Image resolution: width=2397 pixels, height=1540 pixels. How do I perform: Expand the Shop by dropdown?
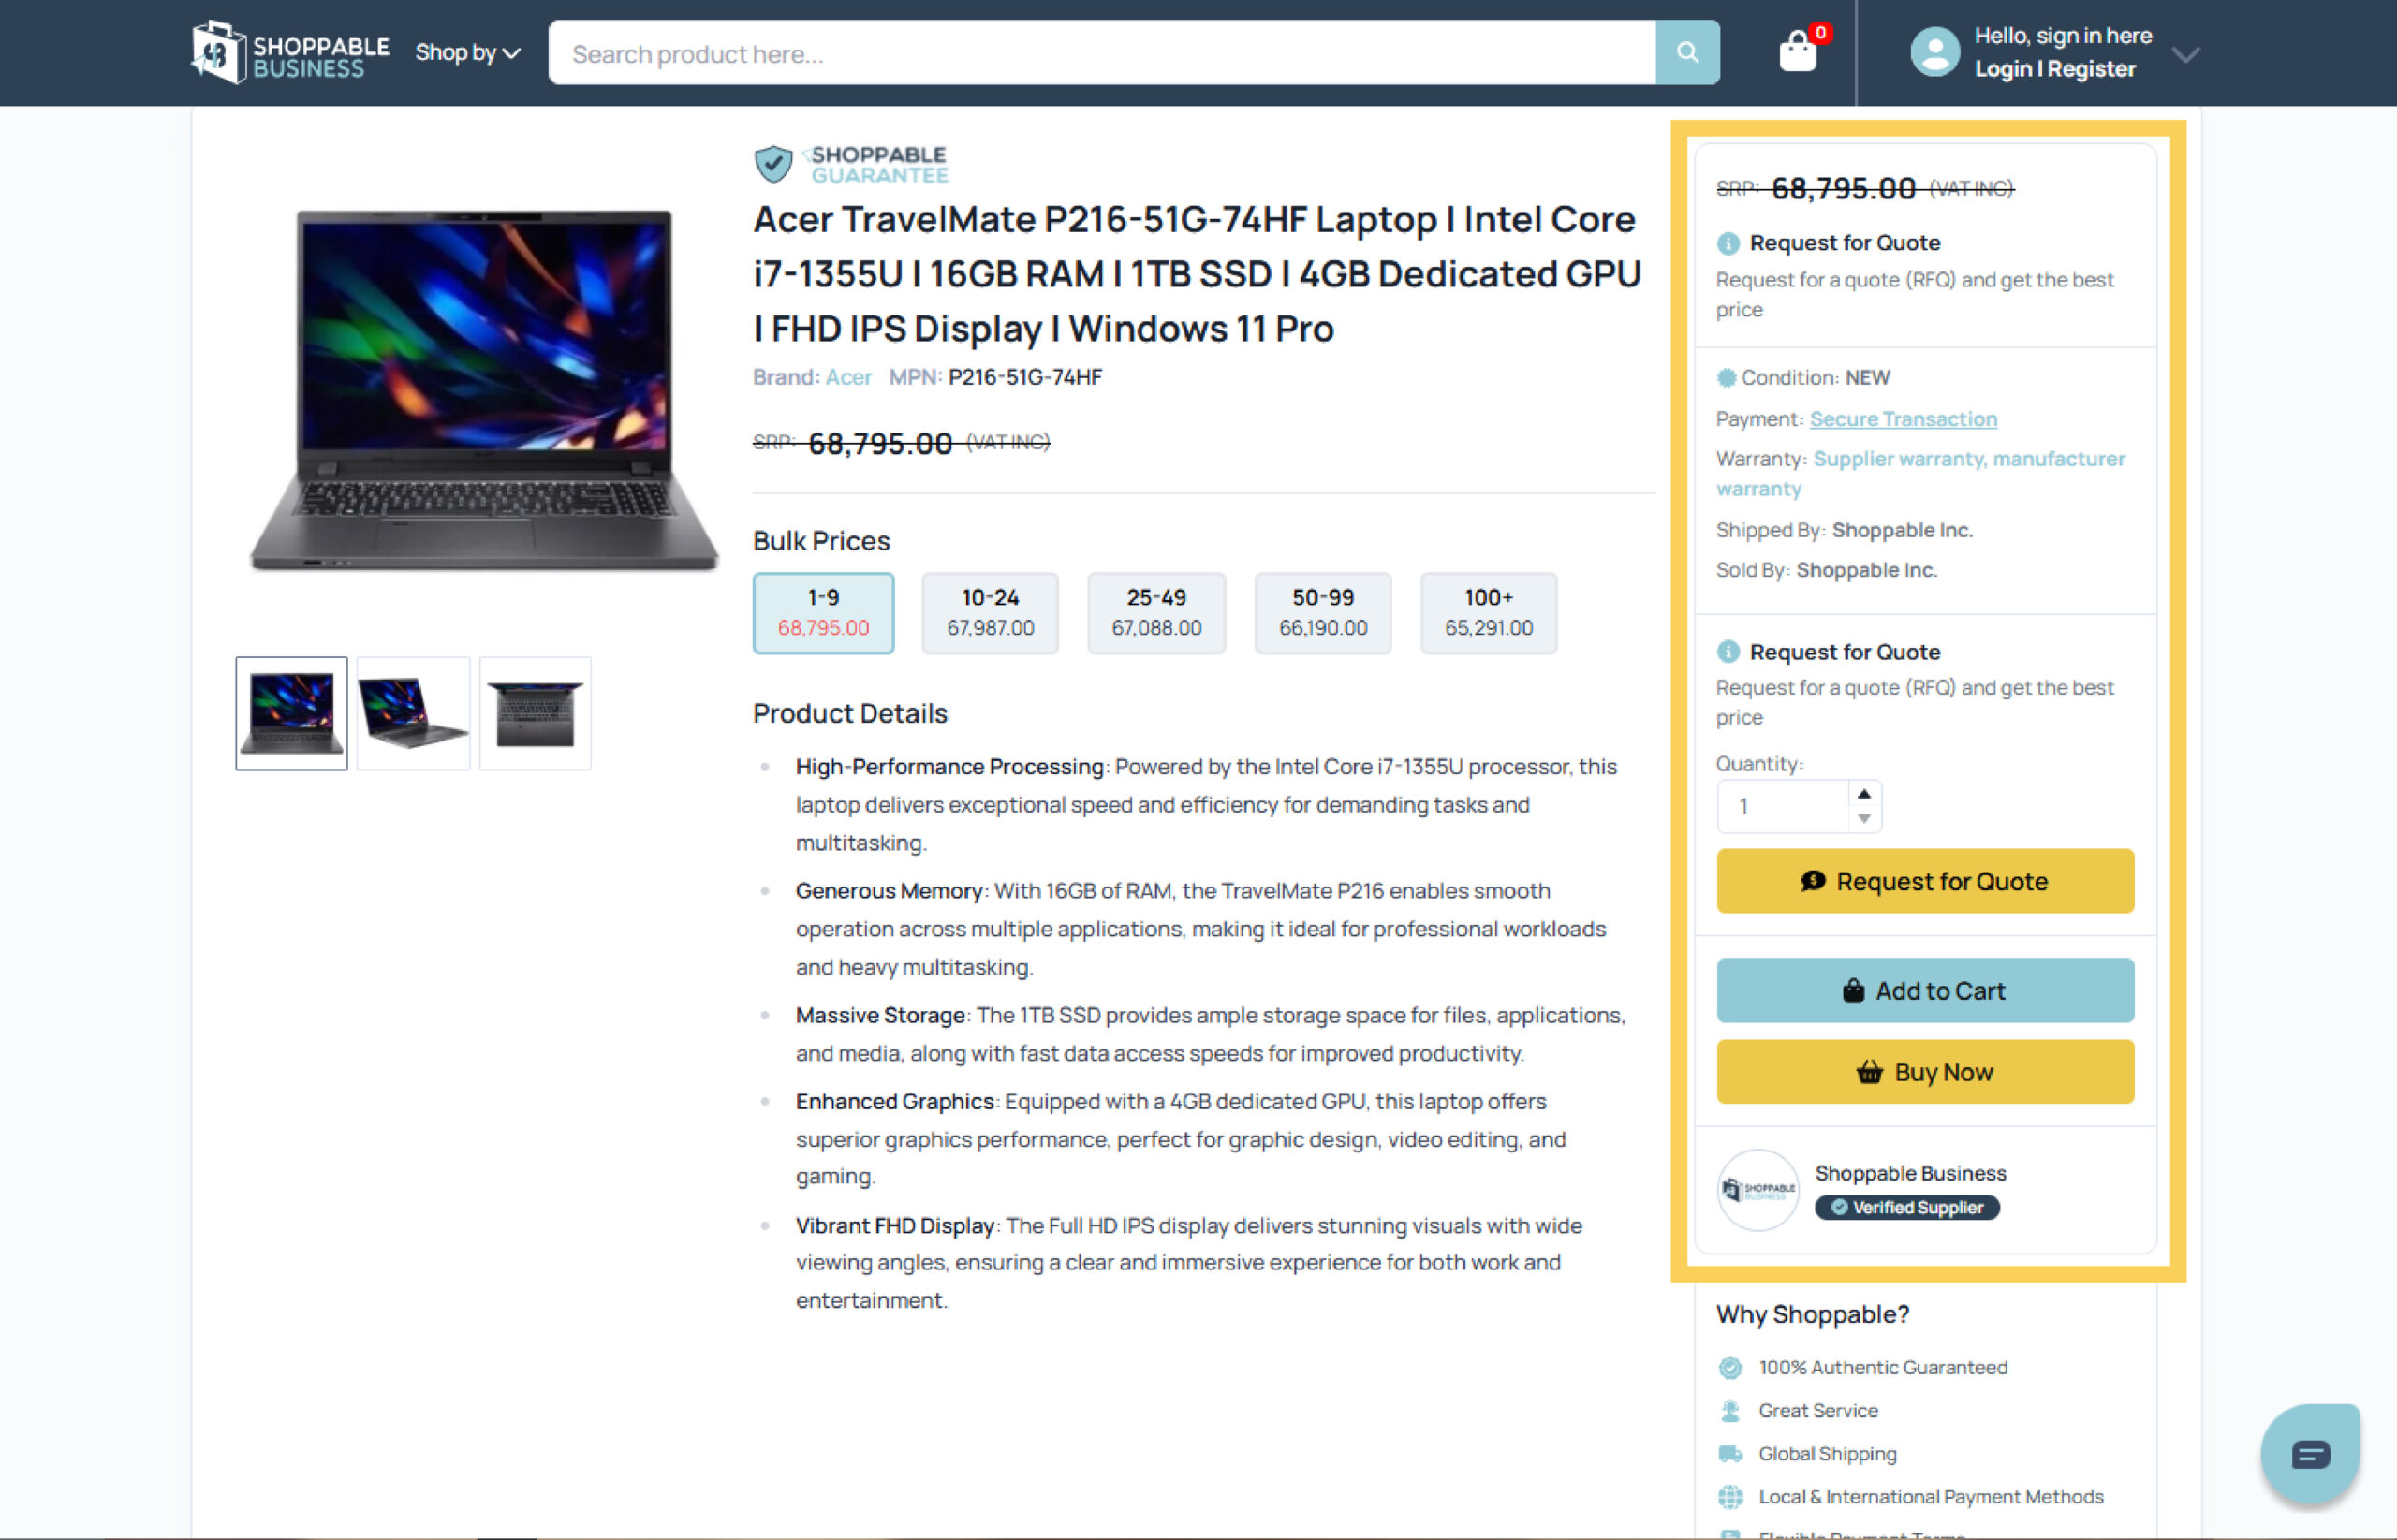[x=468, y=53]
